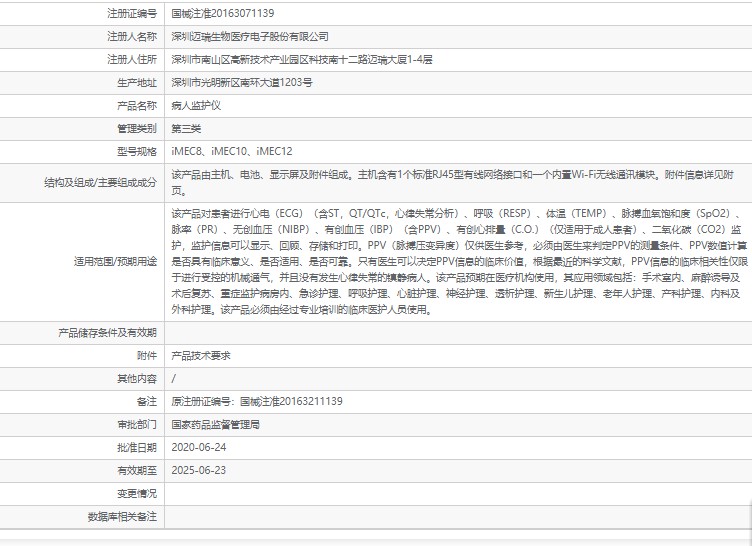Select the 适用范围/预期用途 label
752x546 pixels.
pos(115,262)
